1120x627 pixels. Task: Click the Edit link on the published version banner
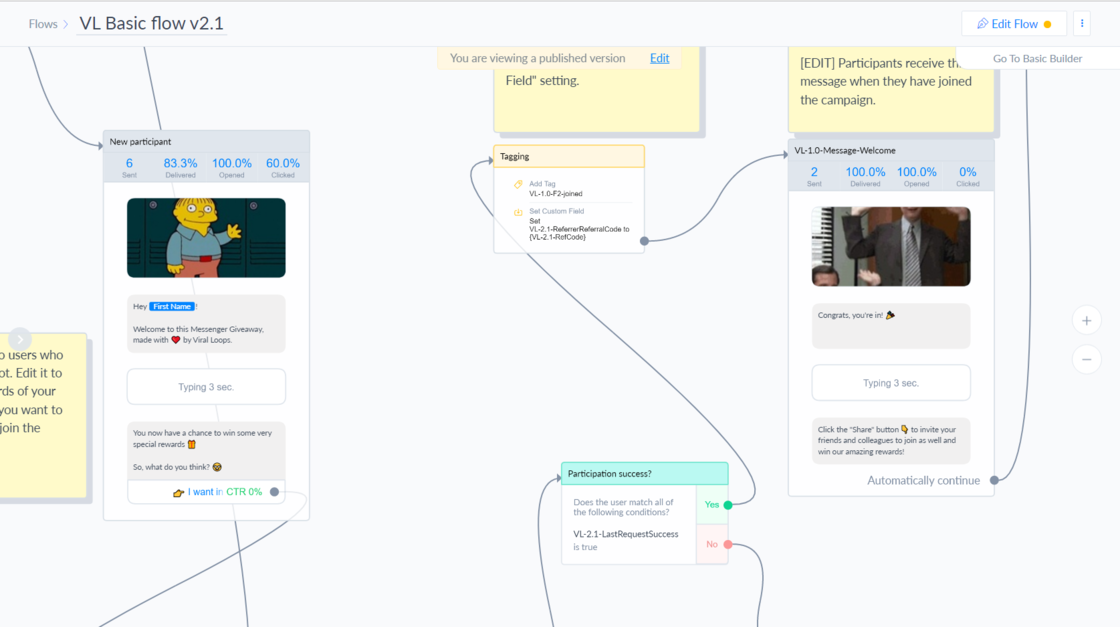659,58
